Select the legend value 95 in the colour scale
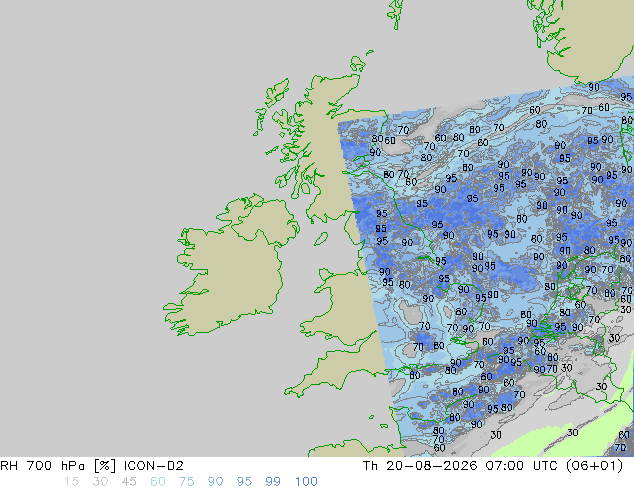 point(244,482)
